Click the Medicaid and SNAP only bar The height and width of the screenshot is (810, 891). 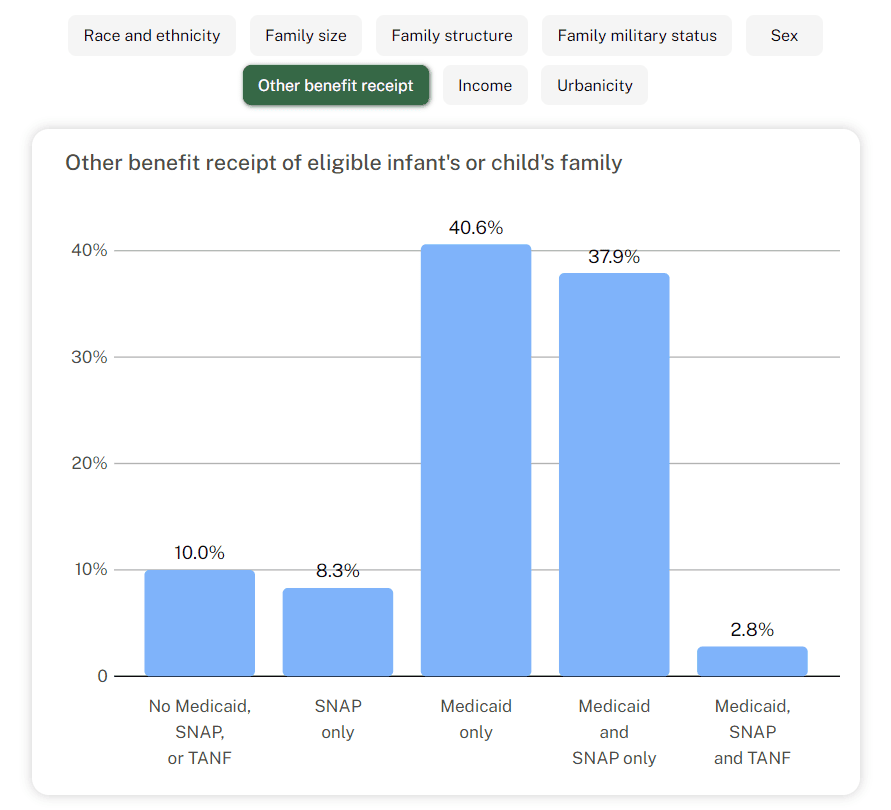(614, 475)
